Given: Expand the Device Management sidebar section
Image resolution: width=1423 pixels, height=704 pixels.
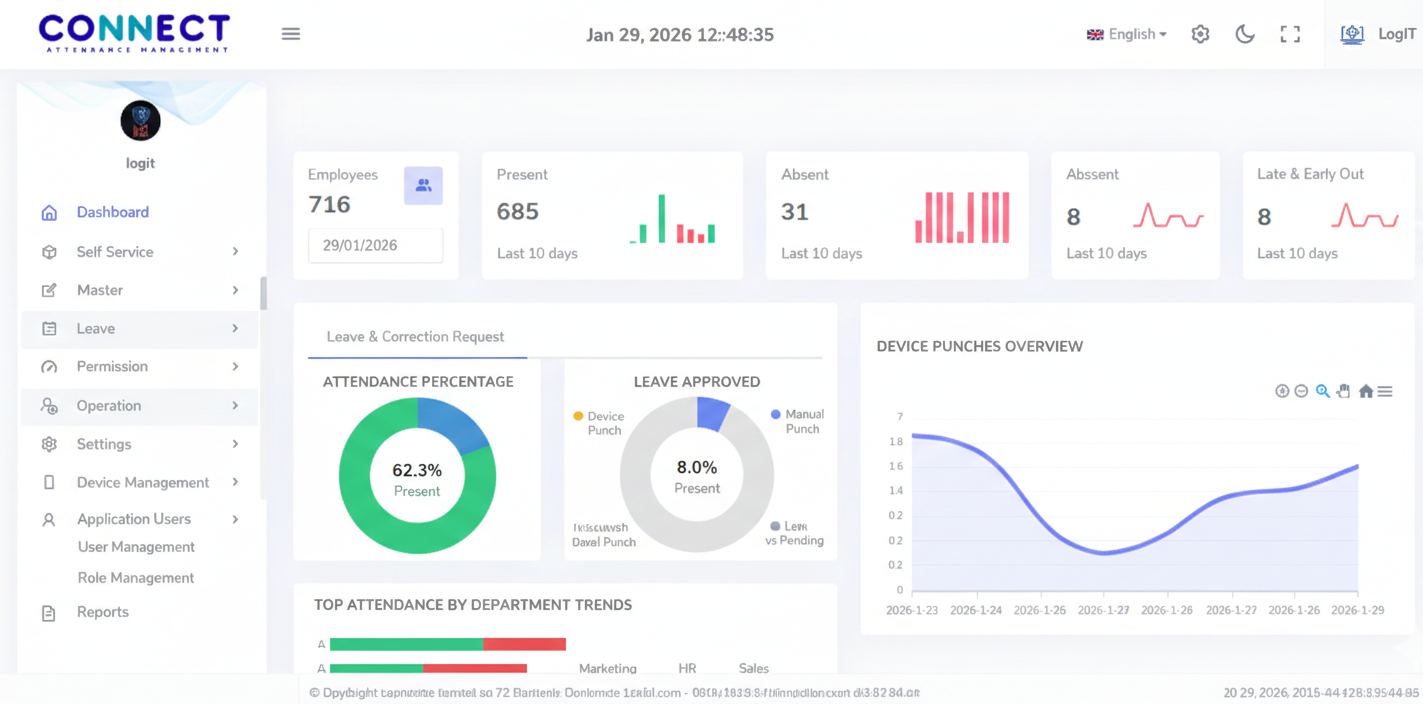Looking at the screenshot, I should click(x=139, y=482).
